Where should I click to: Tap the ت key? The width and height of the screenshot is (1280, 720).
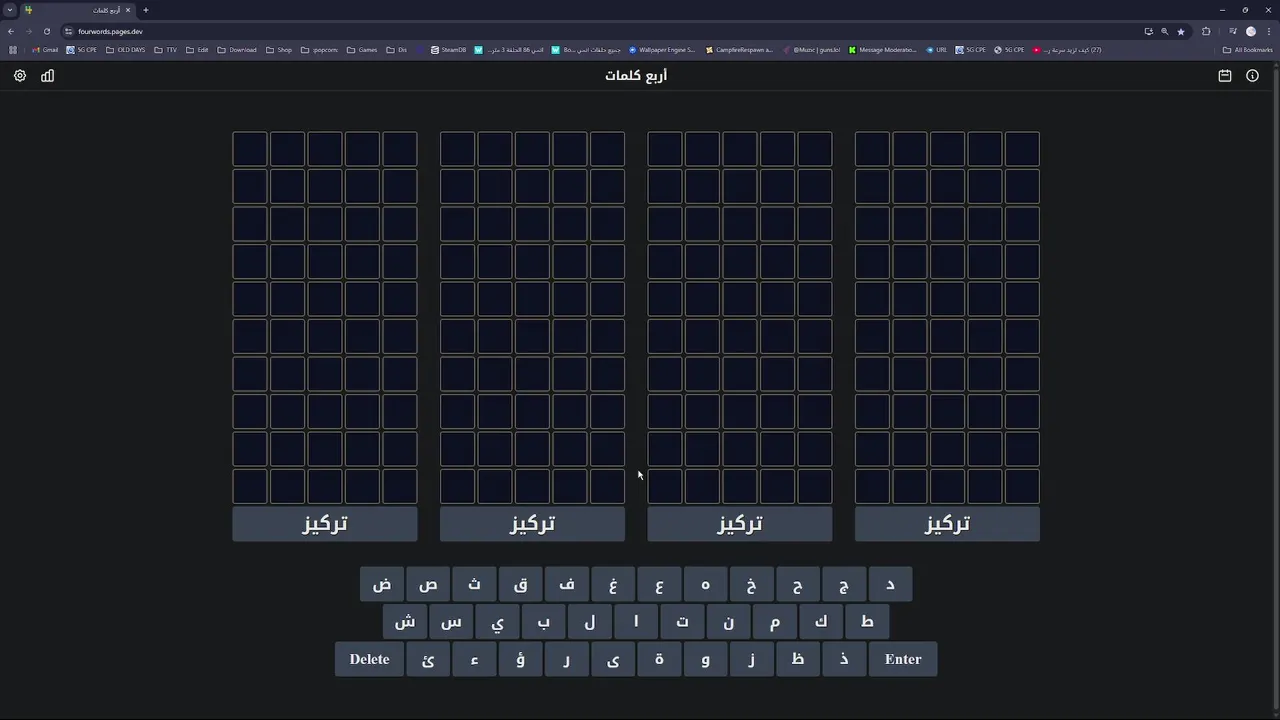point(682,622)
